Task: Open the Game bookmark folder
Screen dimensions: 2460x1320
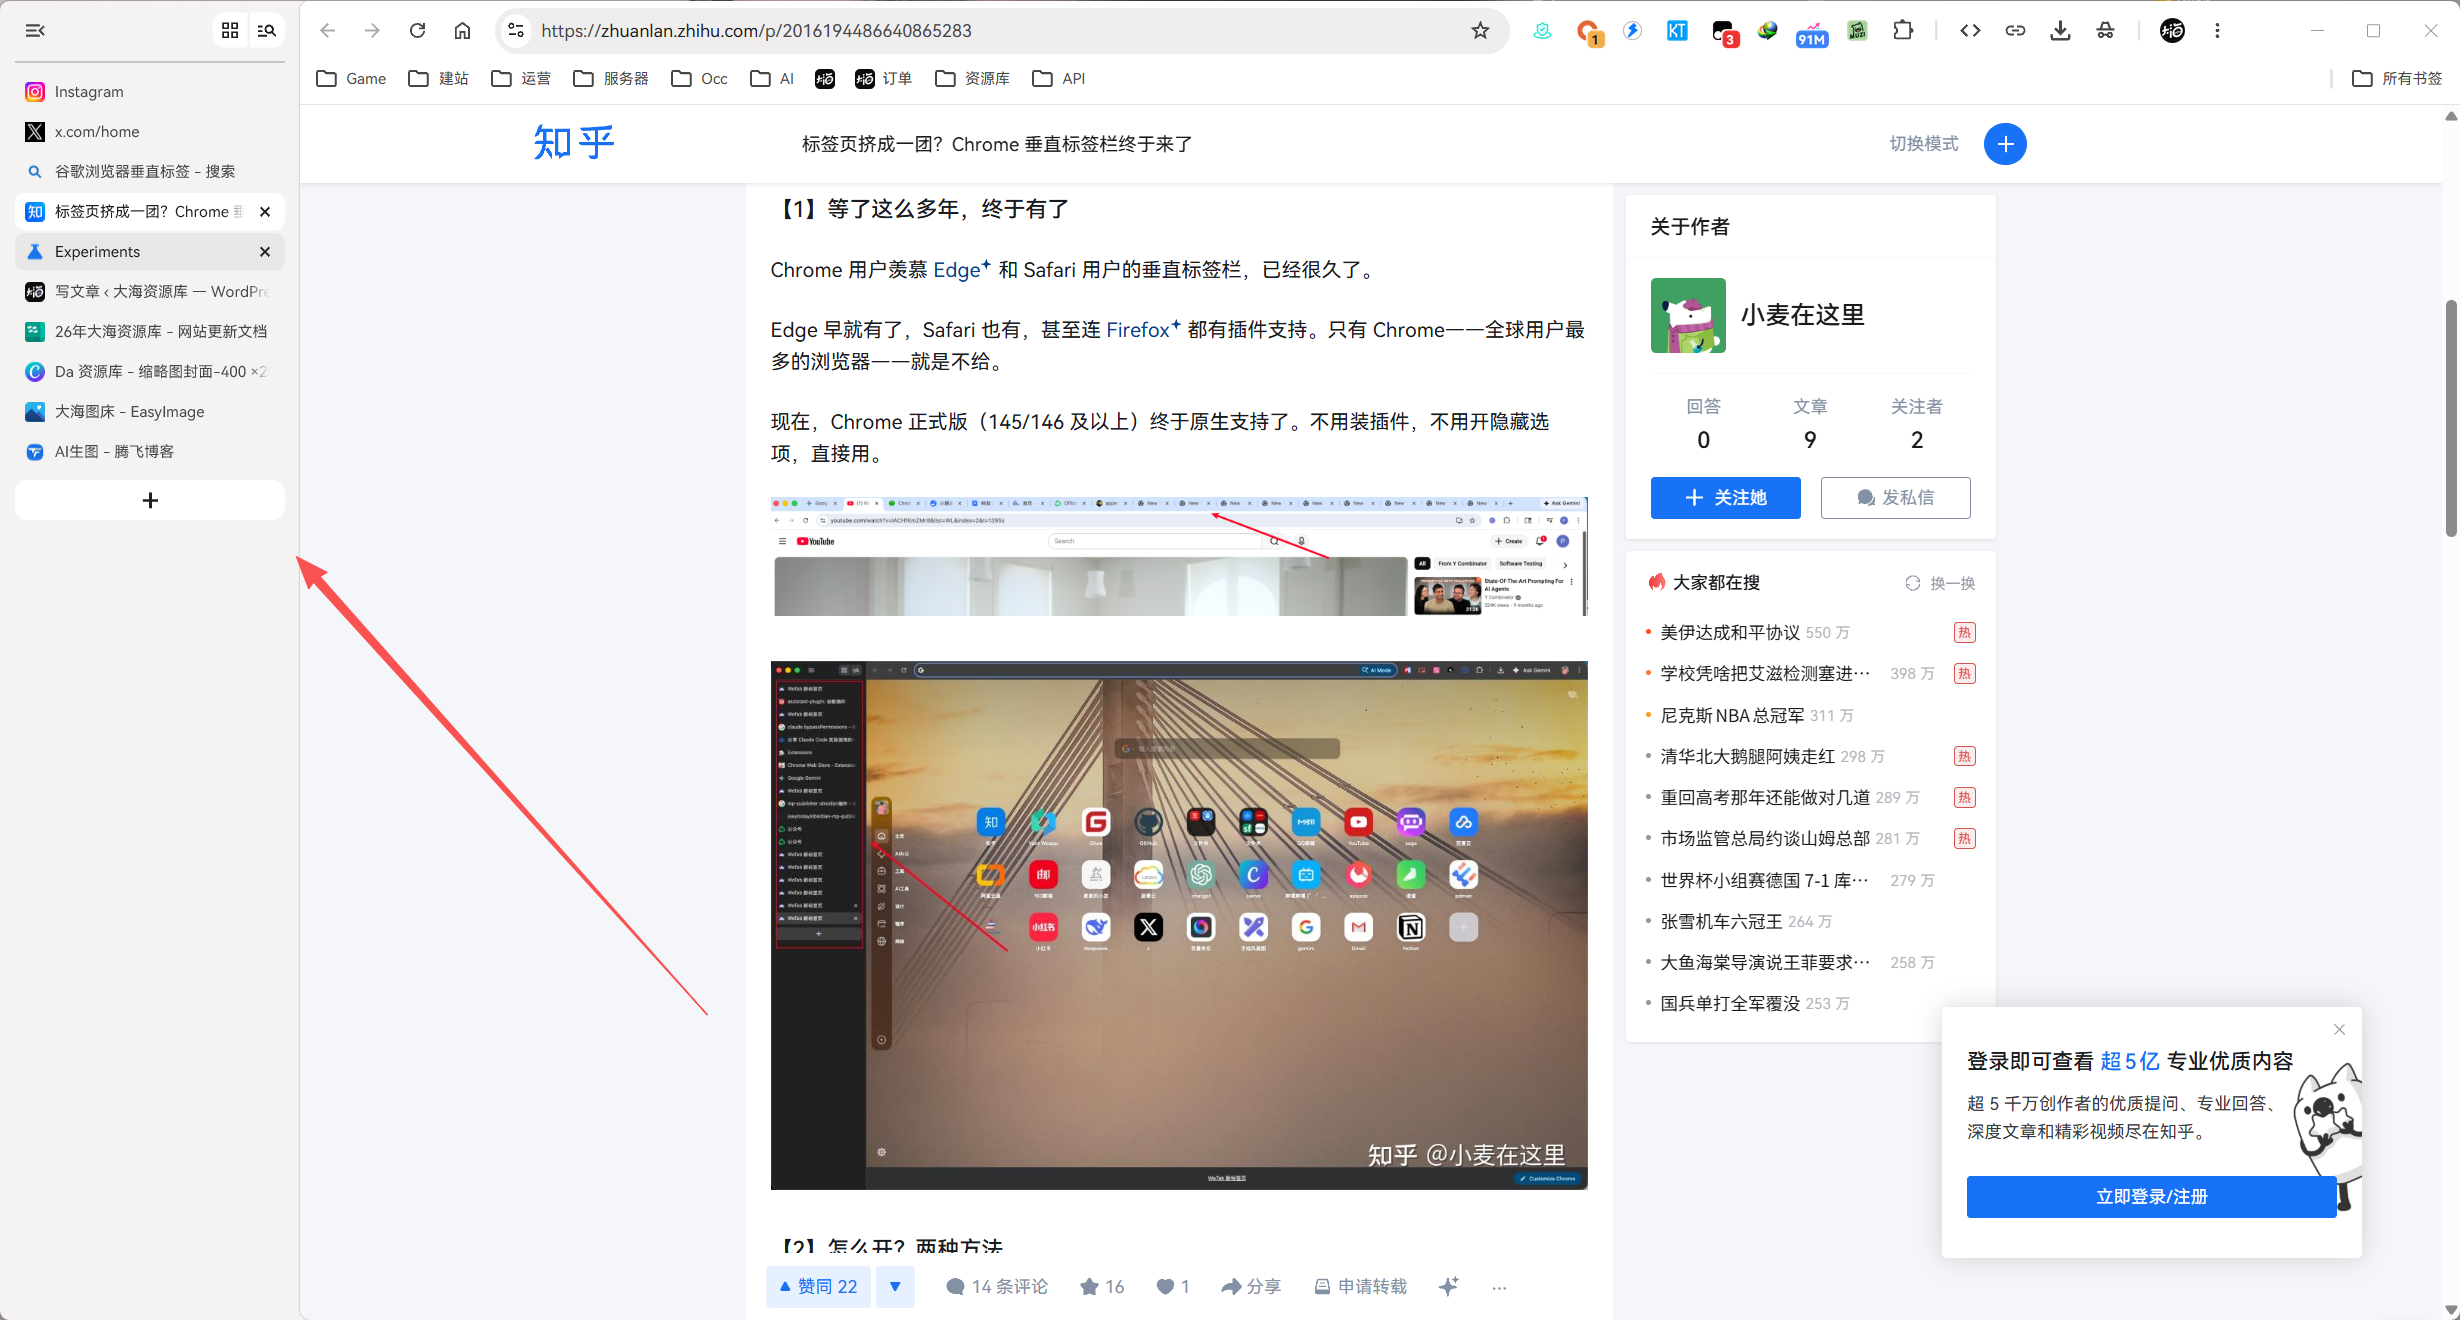Action: pos(351,79)
